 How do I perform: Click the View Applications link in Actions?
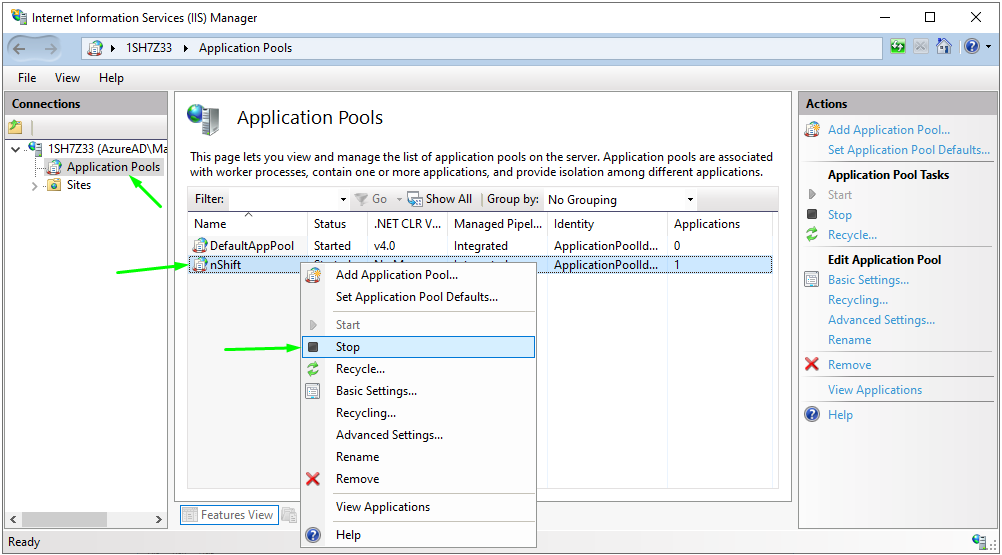pyautogui.click(x=875, y=390)
